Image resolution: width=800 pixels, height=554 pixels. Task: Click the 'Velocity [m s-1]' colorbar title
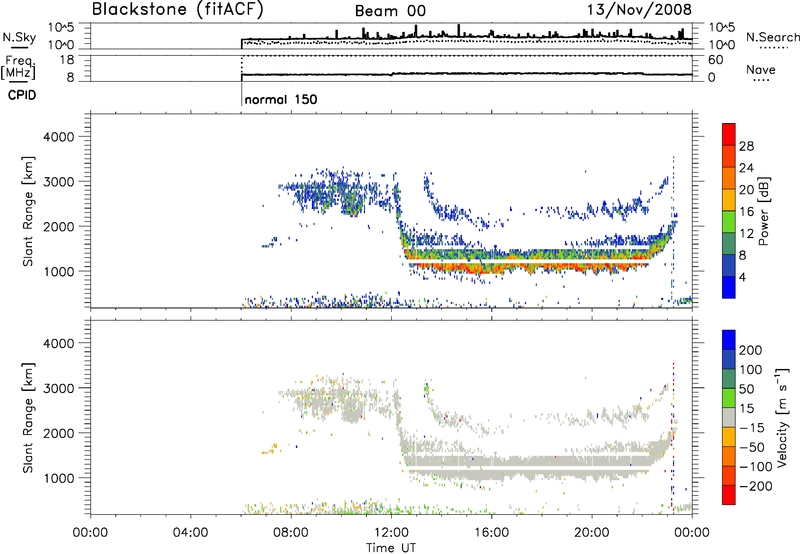[x=781, y=418]
